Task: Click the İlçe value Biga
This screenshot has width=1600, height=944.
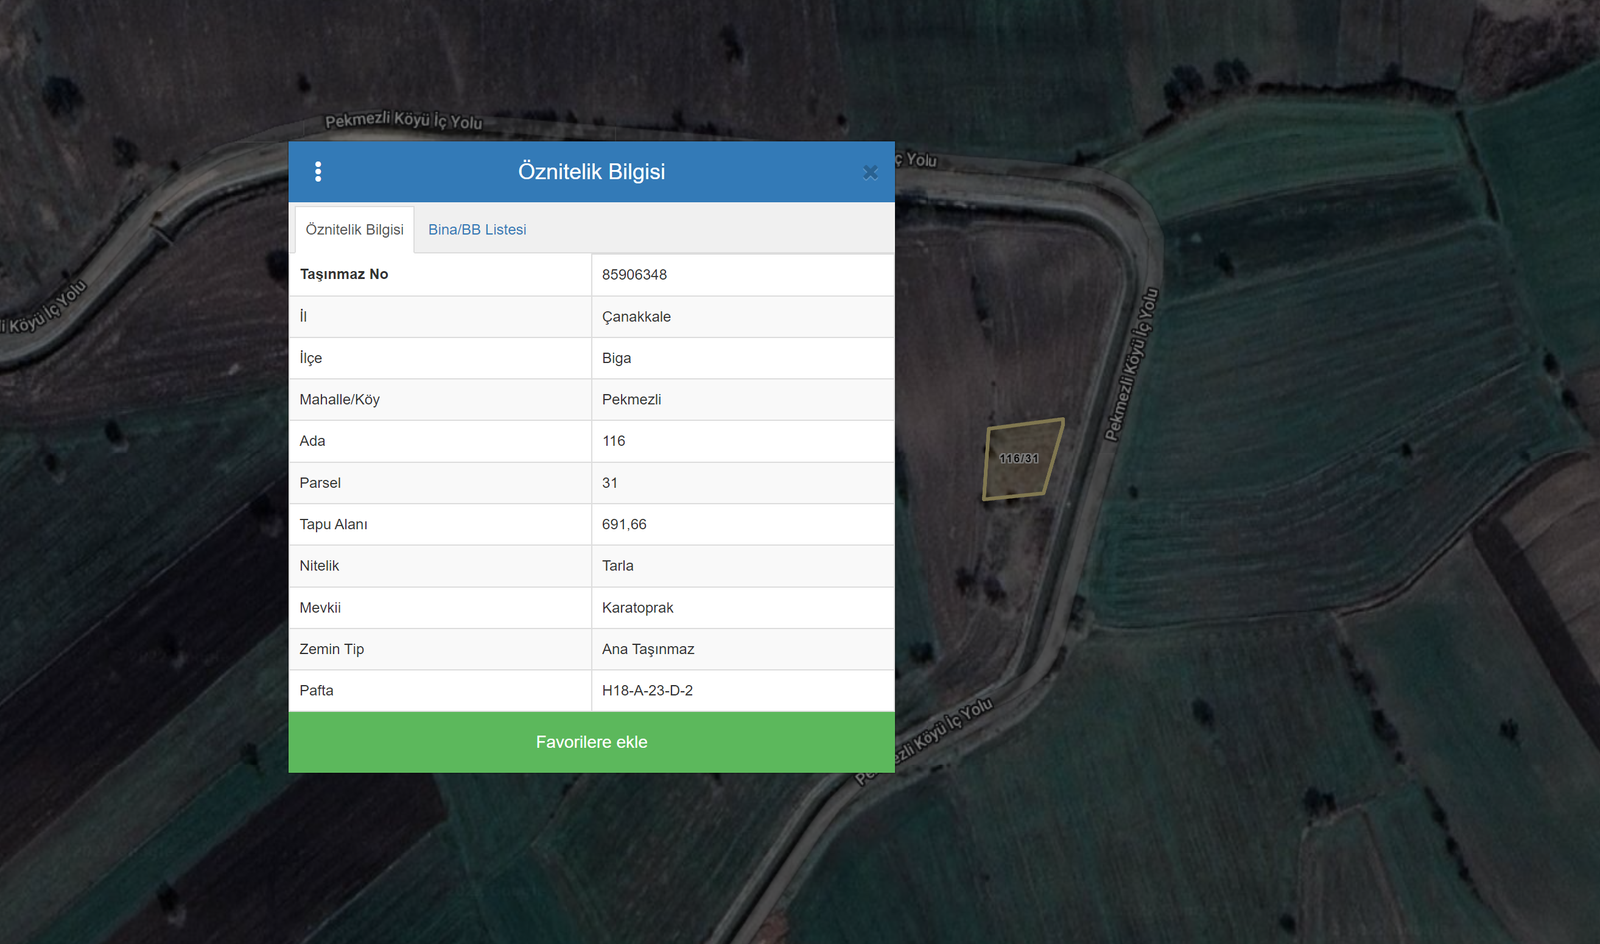Action: 616,358
